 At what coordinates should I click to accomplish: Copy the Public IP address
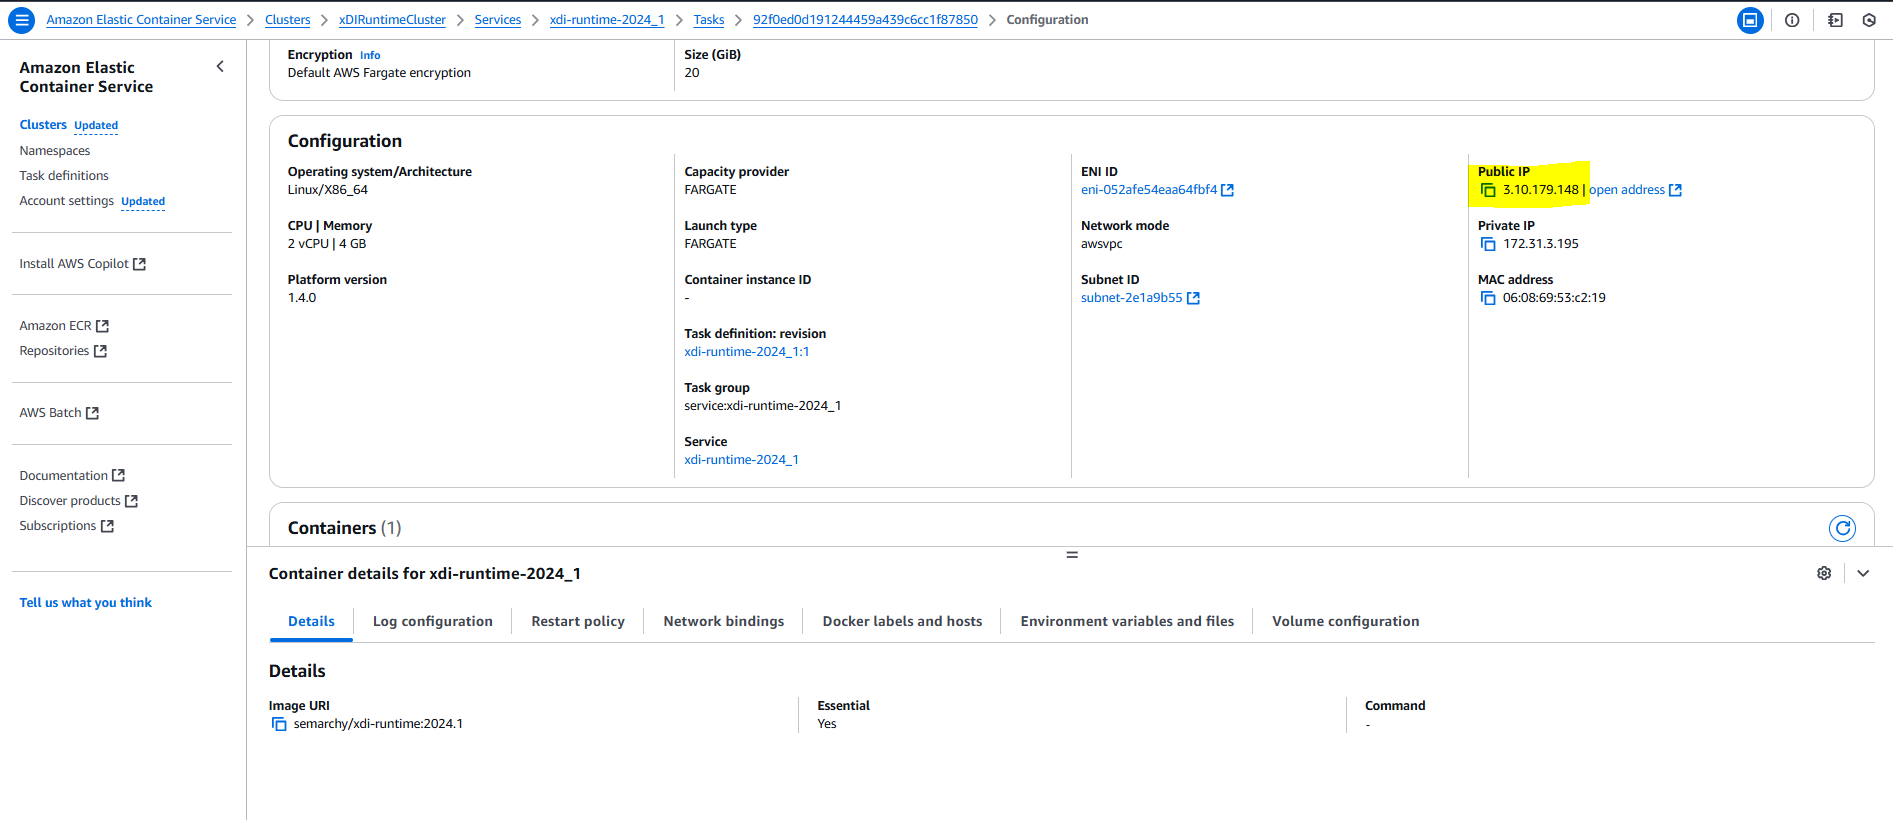click(1487, 190)
